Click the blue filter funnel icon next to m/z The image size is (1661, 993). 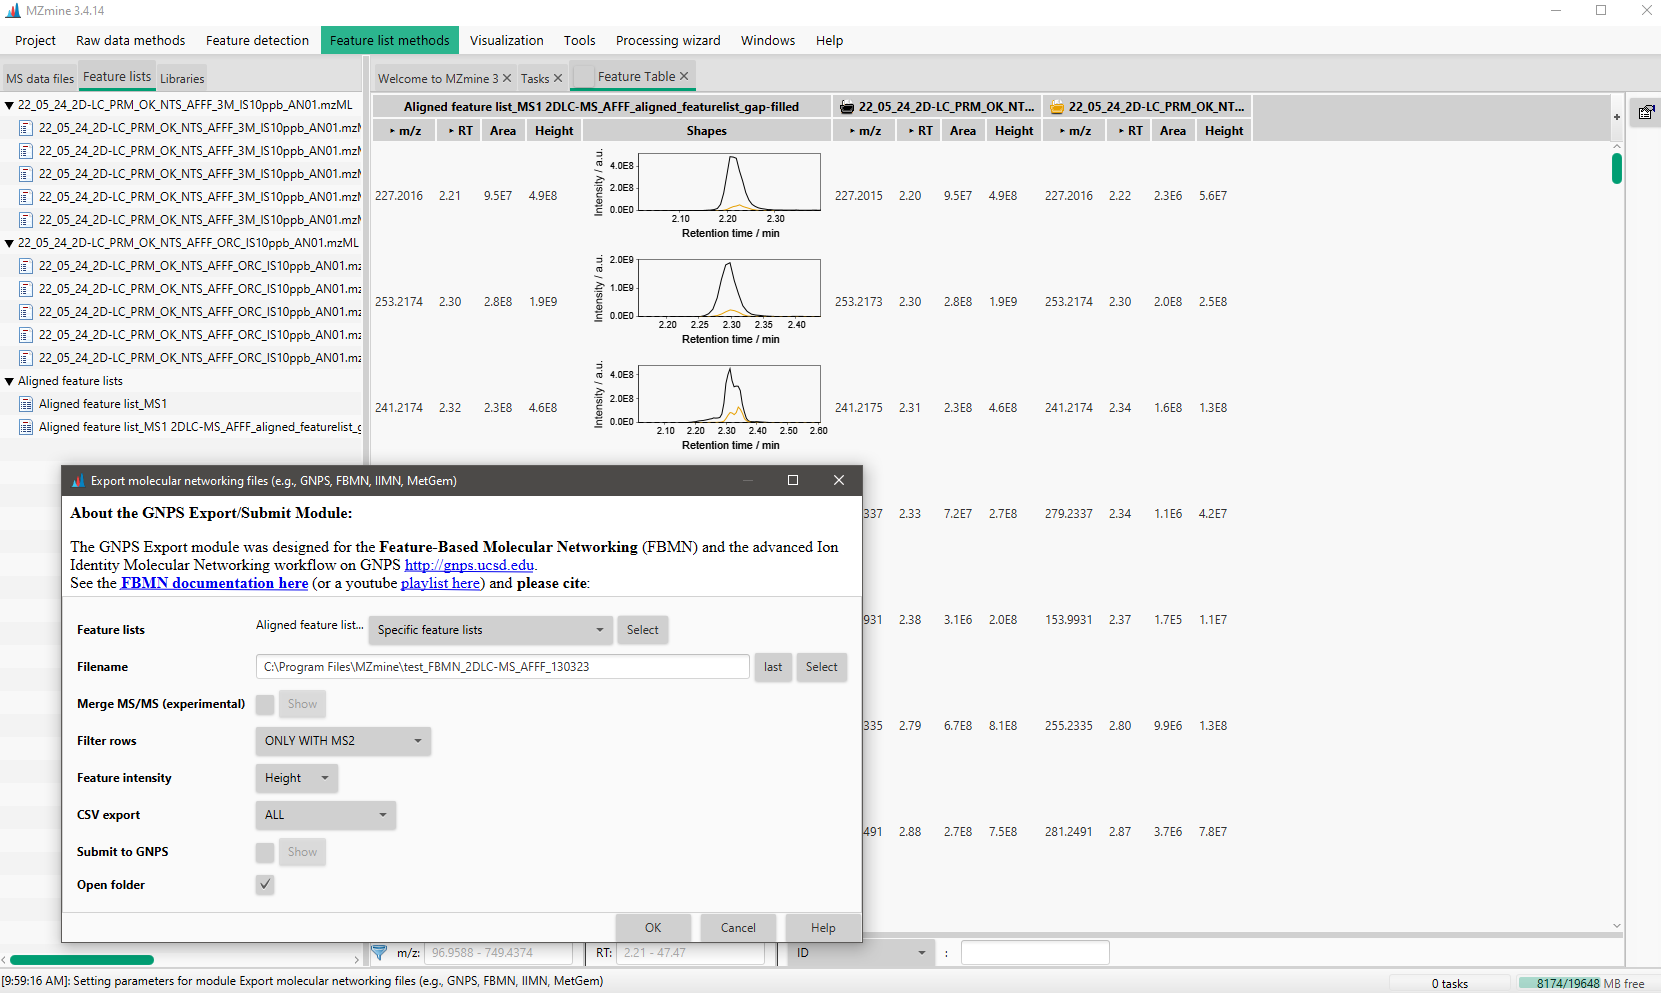(x=379, y=952)
